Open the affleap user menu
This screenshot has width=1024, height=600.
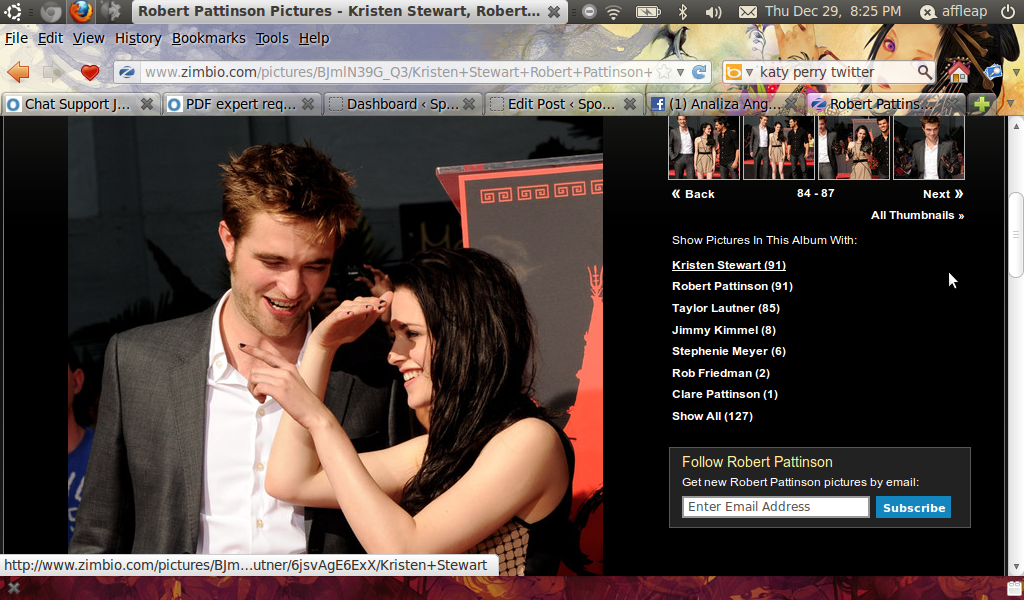(953, 12)
